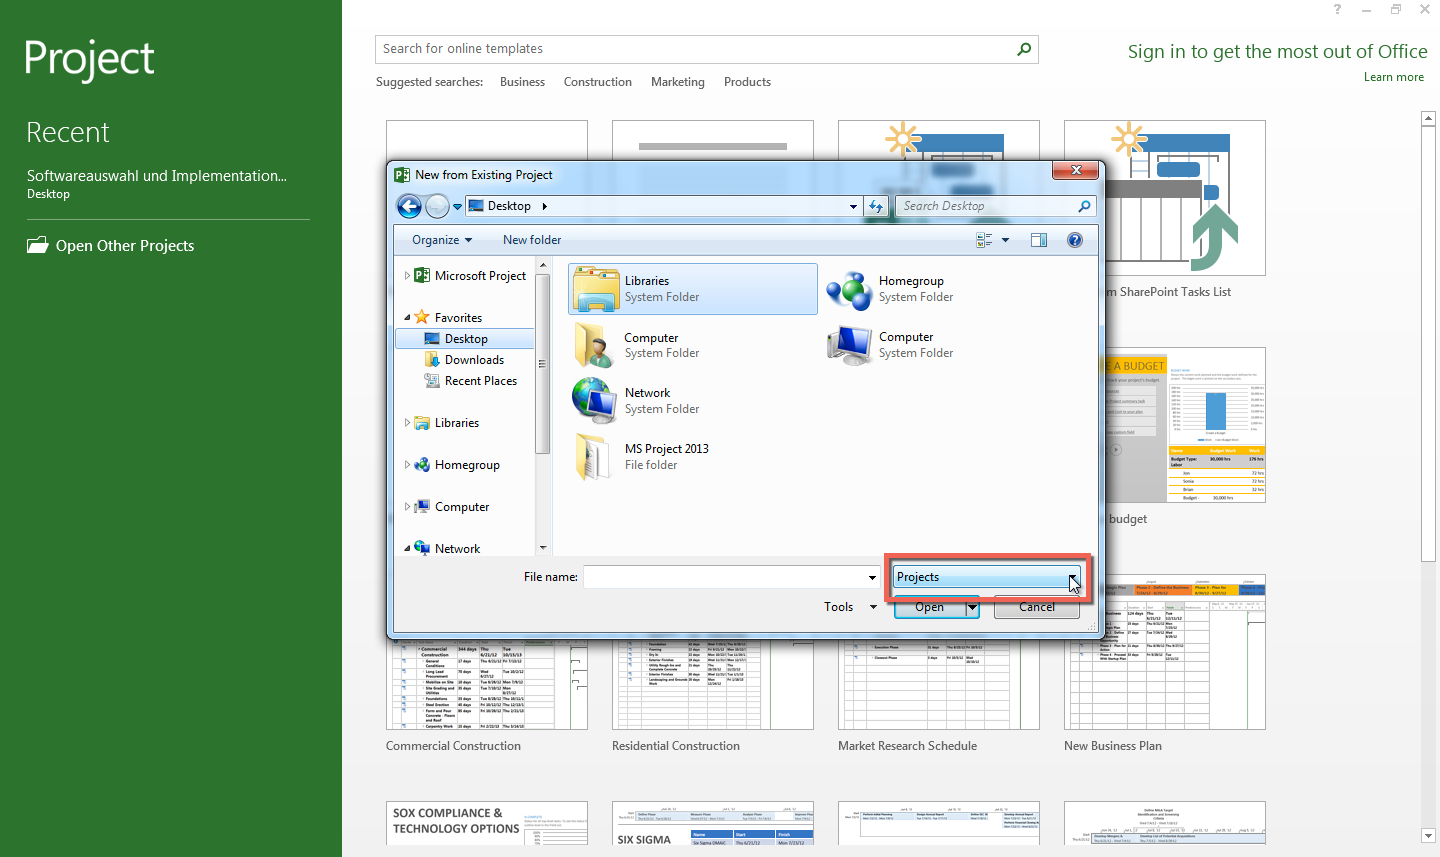This screenshot has width=1440, height=857.
Task: Open the Residential Construction template thumbnail
Action: point(713,685)
